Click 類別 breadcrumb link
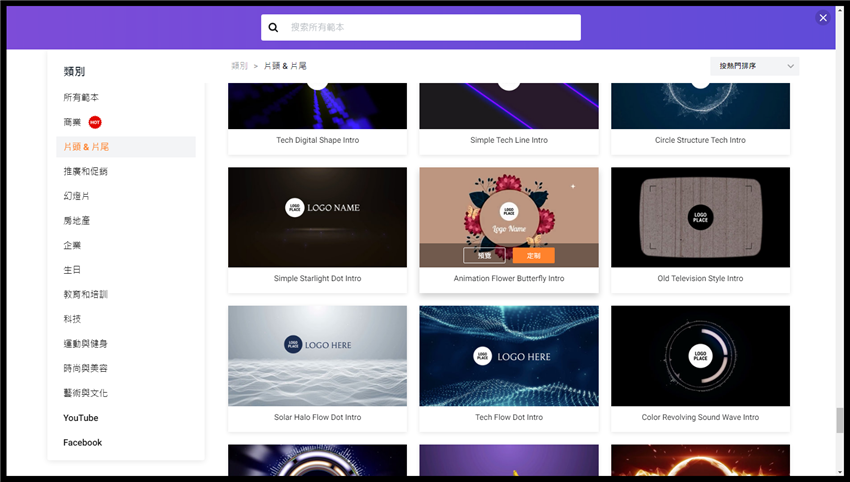The image size is (850, 482). pyautogui.click(x=239, y=66)
